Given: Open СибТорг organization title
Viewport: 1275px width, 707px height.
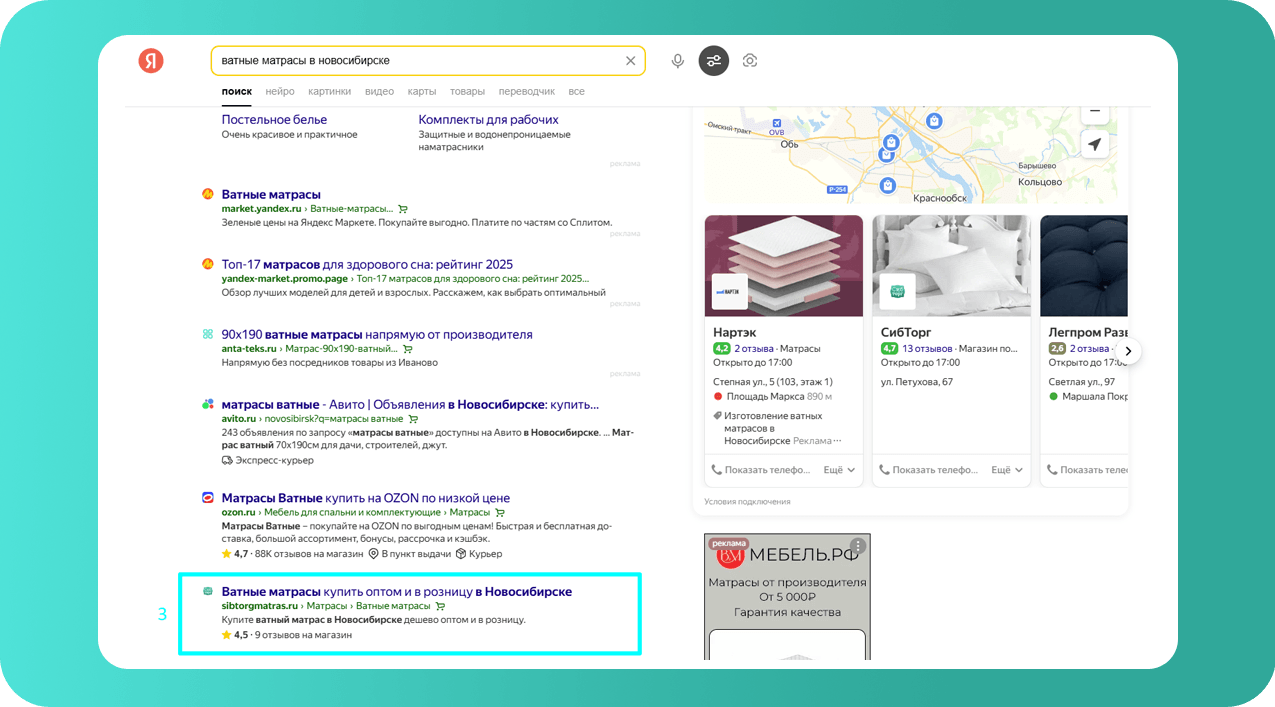Looking at the screenshot, I should coord(906,332).
